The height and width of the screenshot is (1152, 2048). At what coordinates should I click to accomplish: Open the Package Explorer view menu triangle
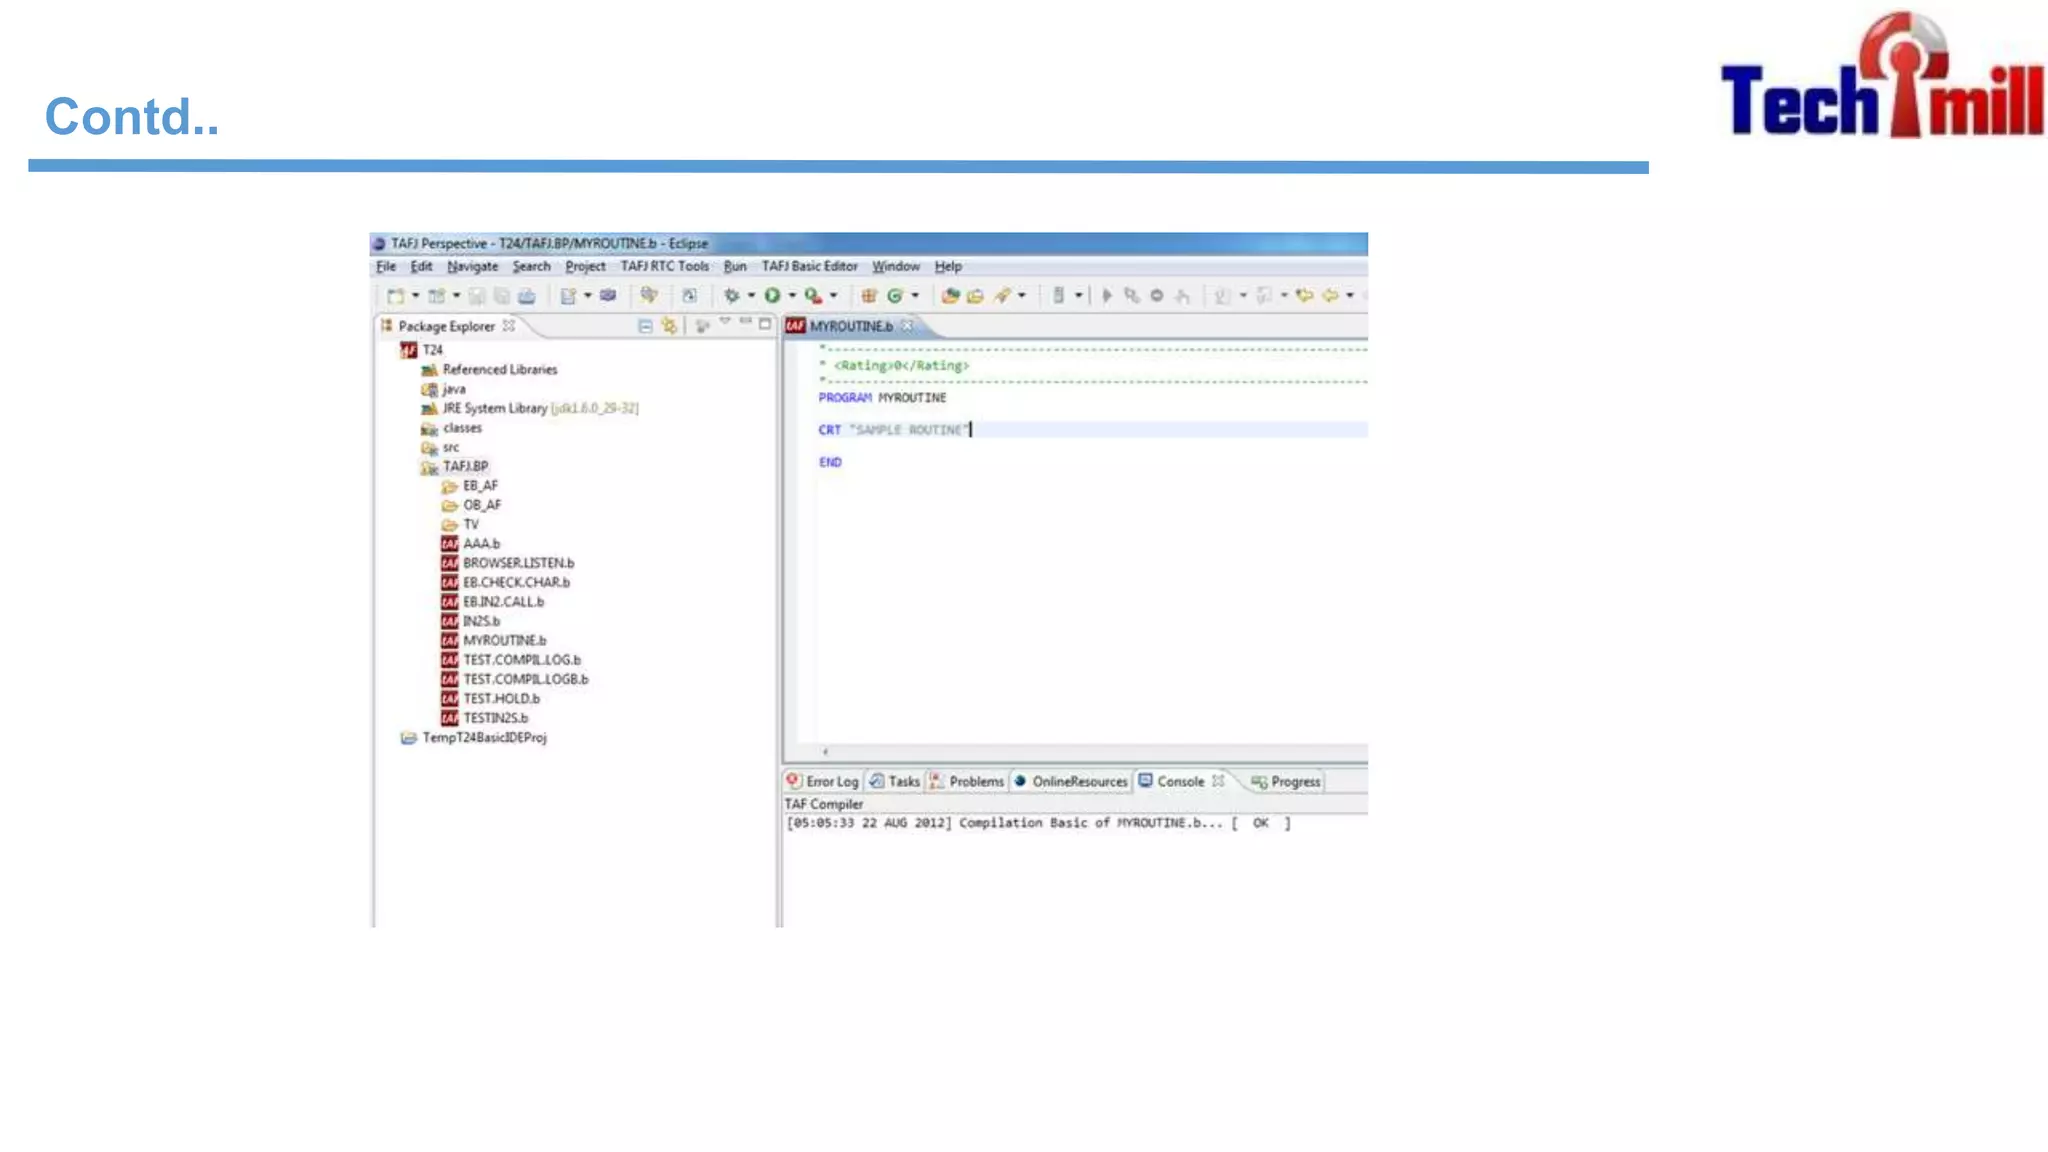pyautogui.click(x=724, y=322)
